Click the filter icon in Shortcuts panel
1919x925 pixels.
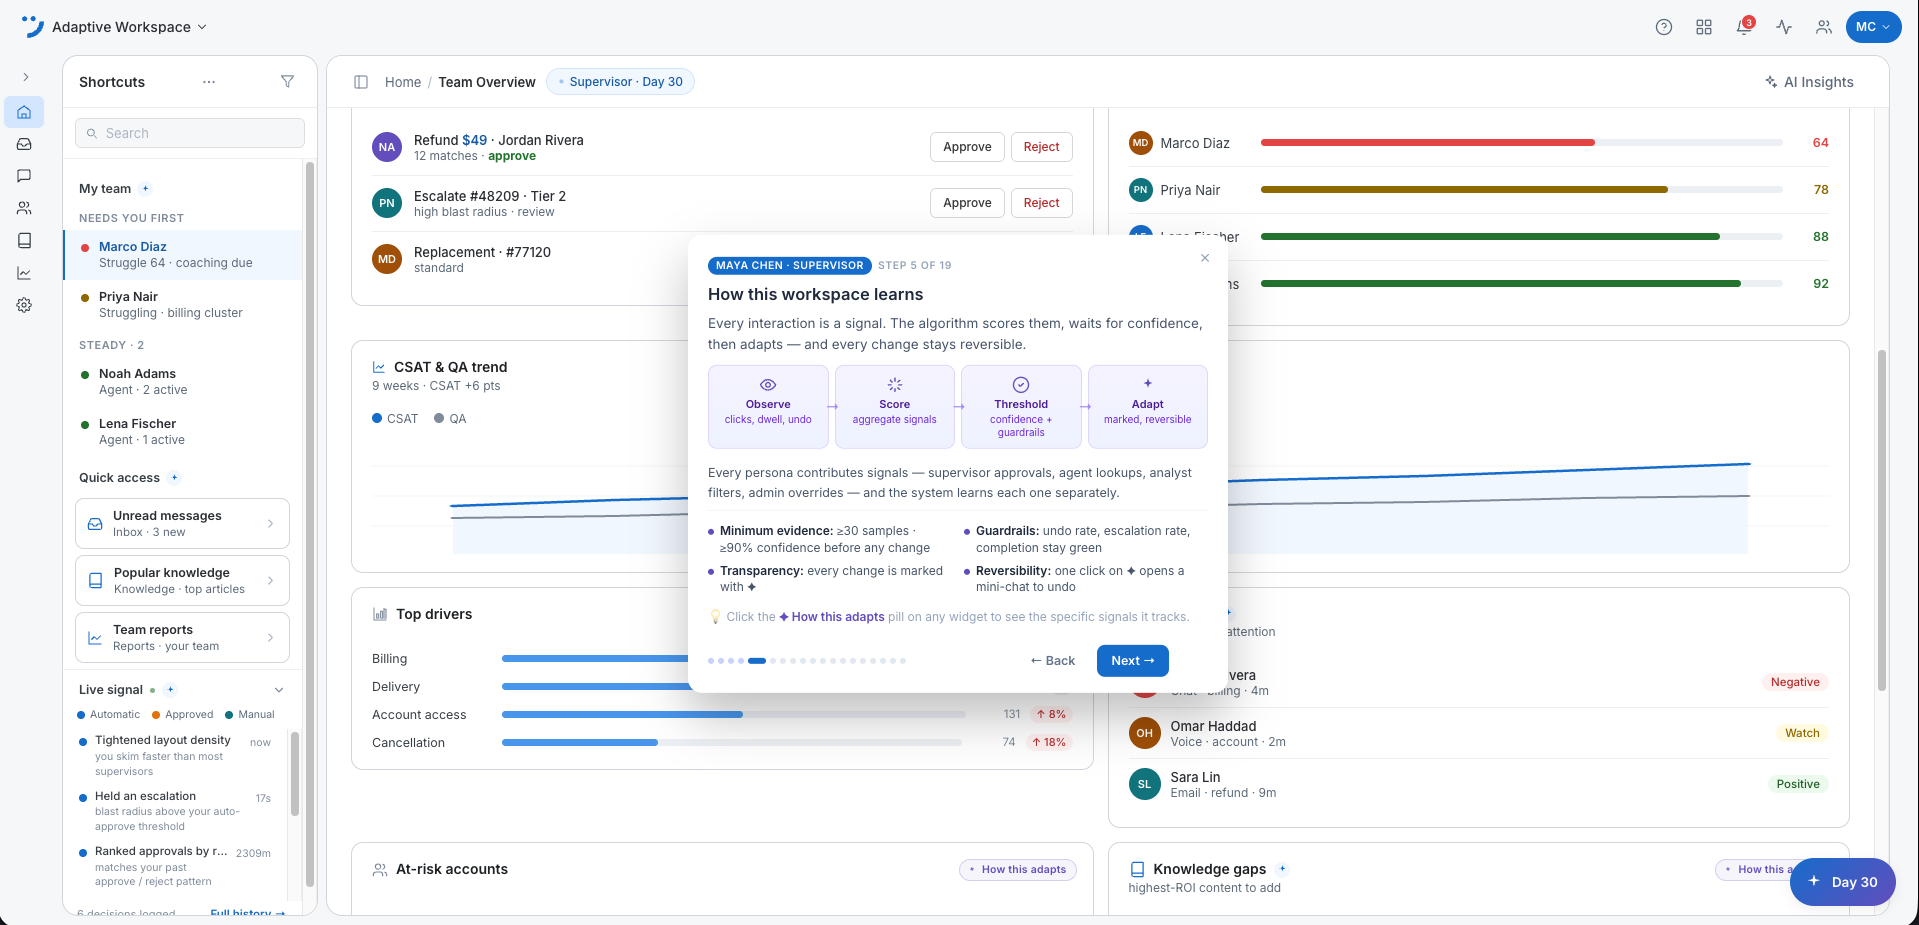287,81
